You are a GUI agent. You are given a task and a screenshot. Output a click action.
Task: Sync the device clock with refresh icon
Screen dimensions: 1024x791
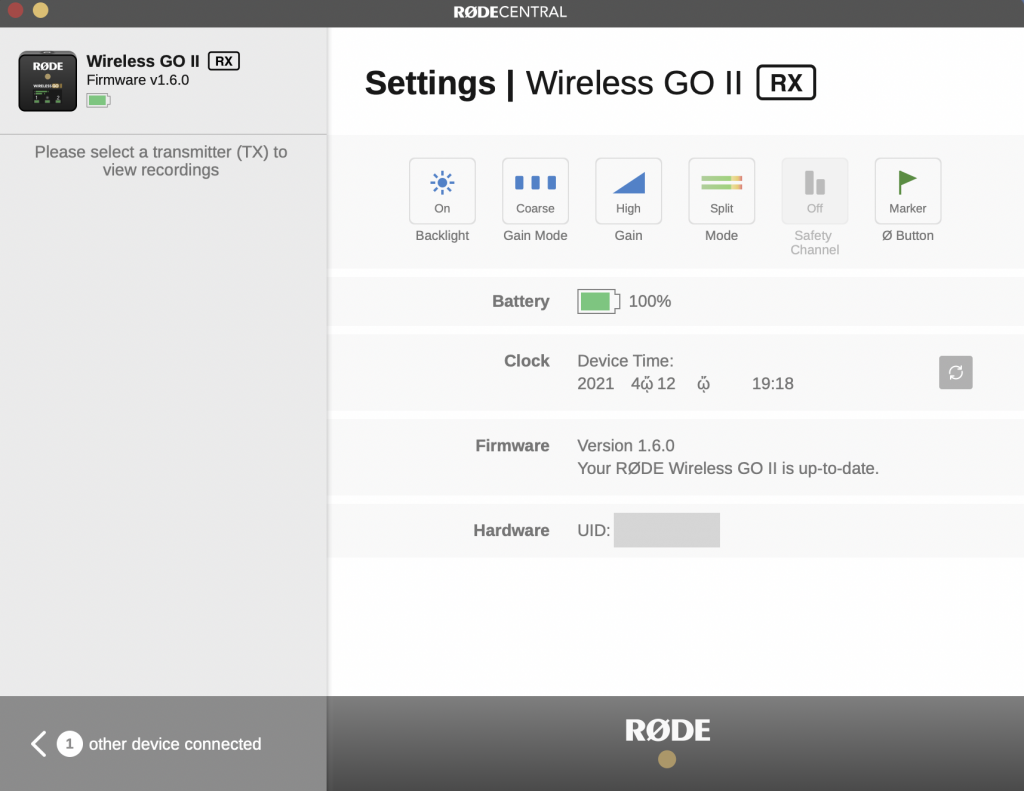[x=955, y=372]
